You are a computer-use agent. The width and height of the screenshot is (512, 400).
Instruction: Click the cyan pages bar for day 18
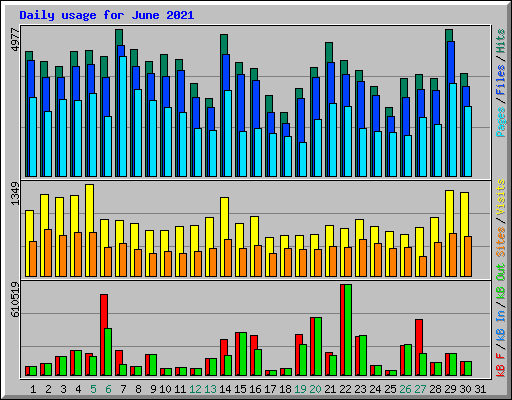[x=288, y=156]
